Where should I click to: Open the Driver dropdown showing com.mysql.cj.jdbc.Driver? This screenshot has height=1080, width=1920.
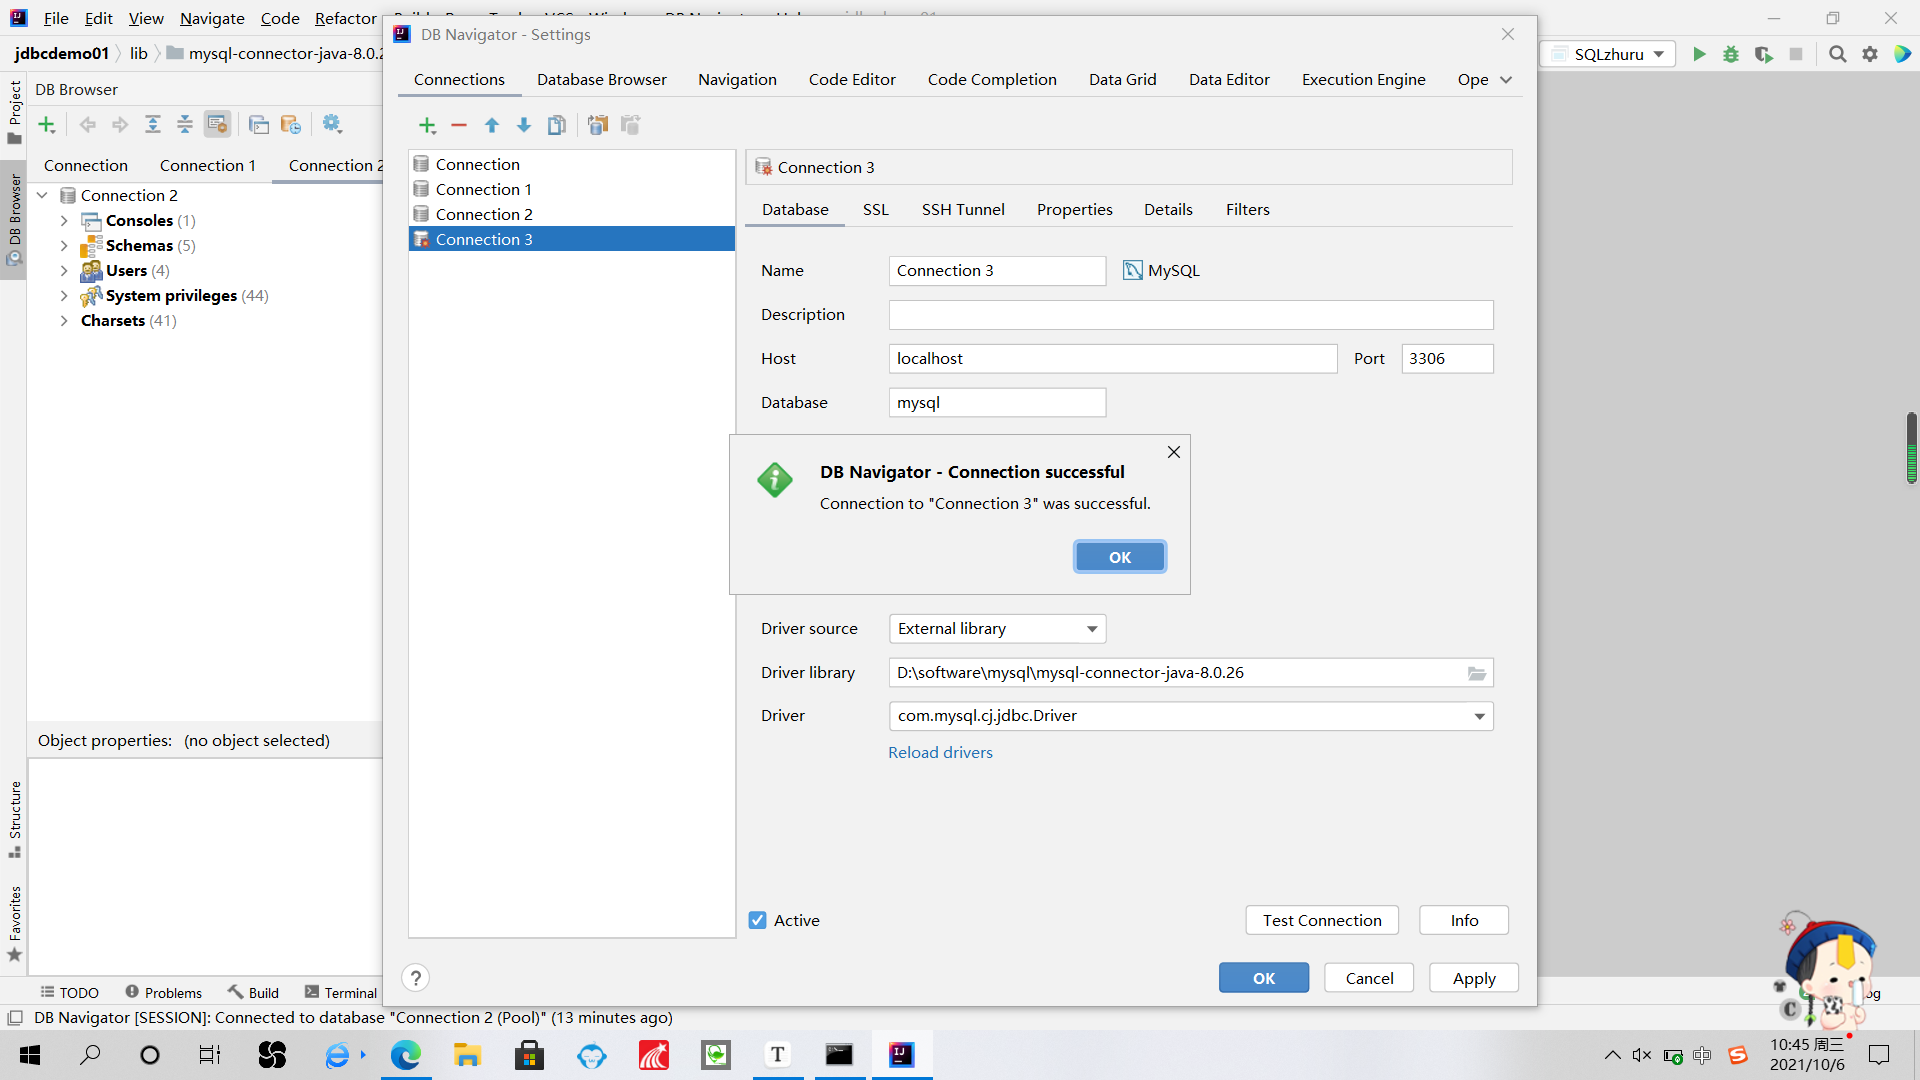point(1478,716)
